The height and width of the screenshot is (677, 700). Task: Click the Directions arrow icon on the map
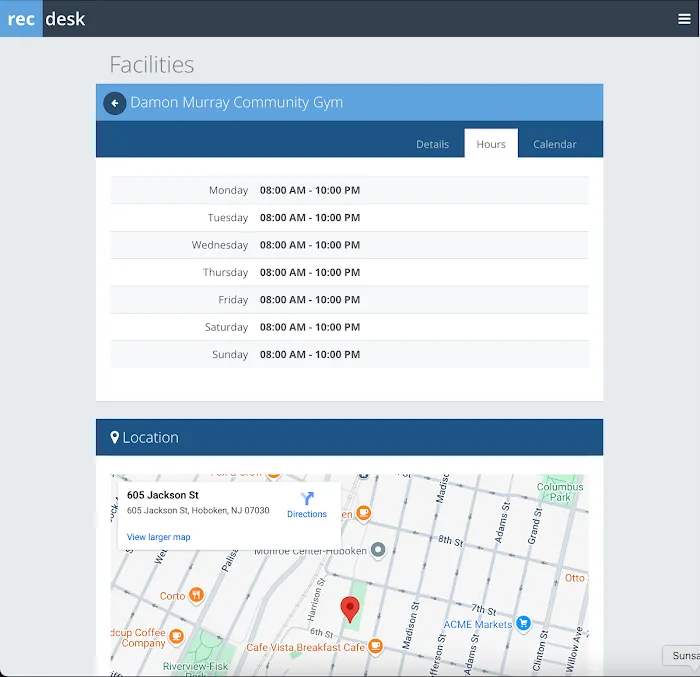click(307, 498)
